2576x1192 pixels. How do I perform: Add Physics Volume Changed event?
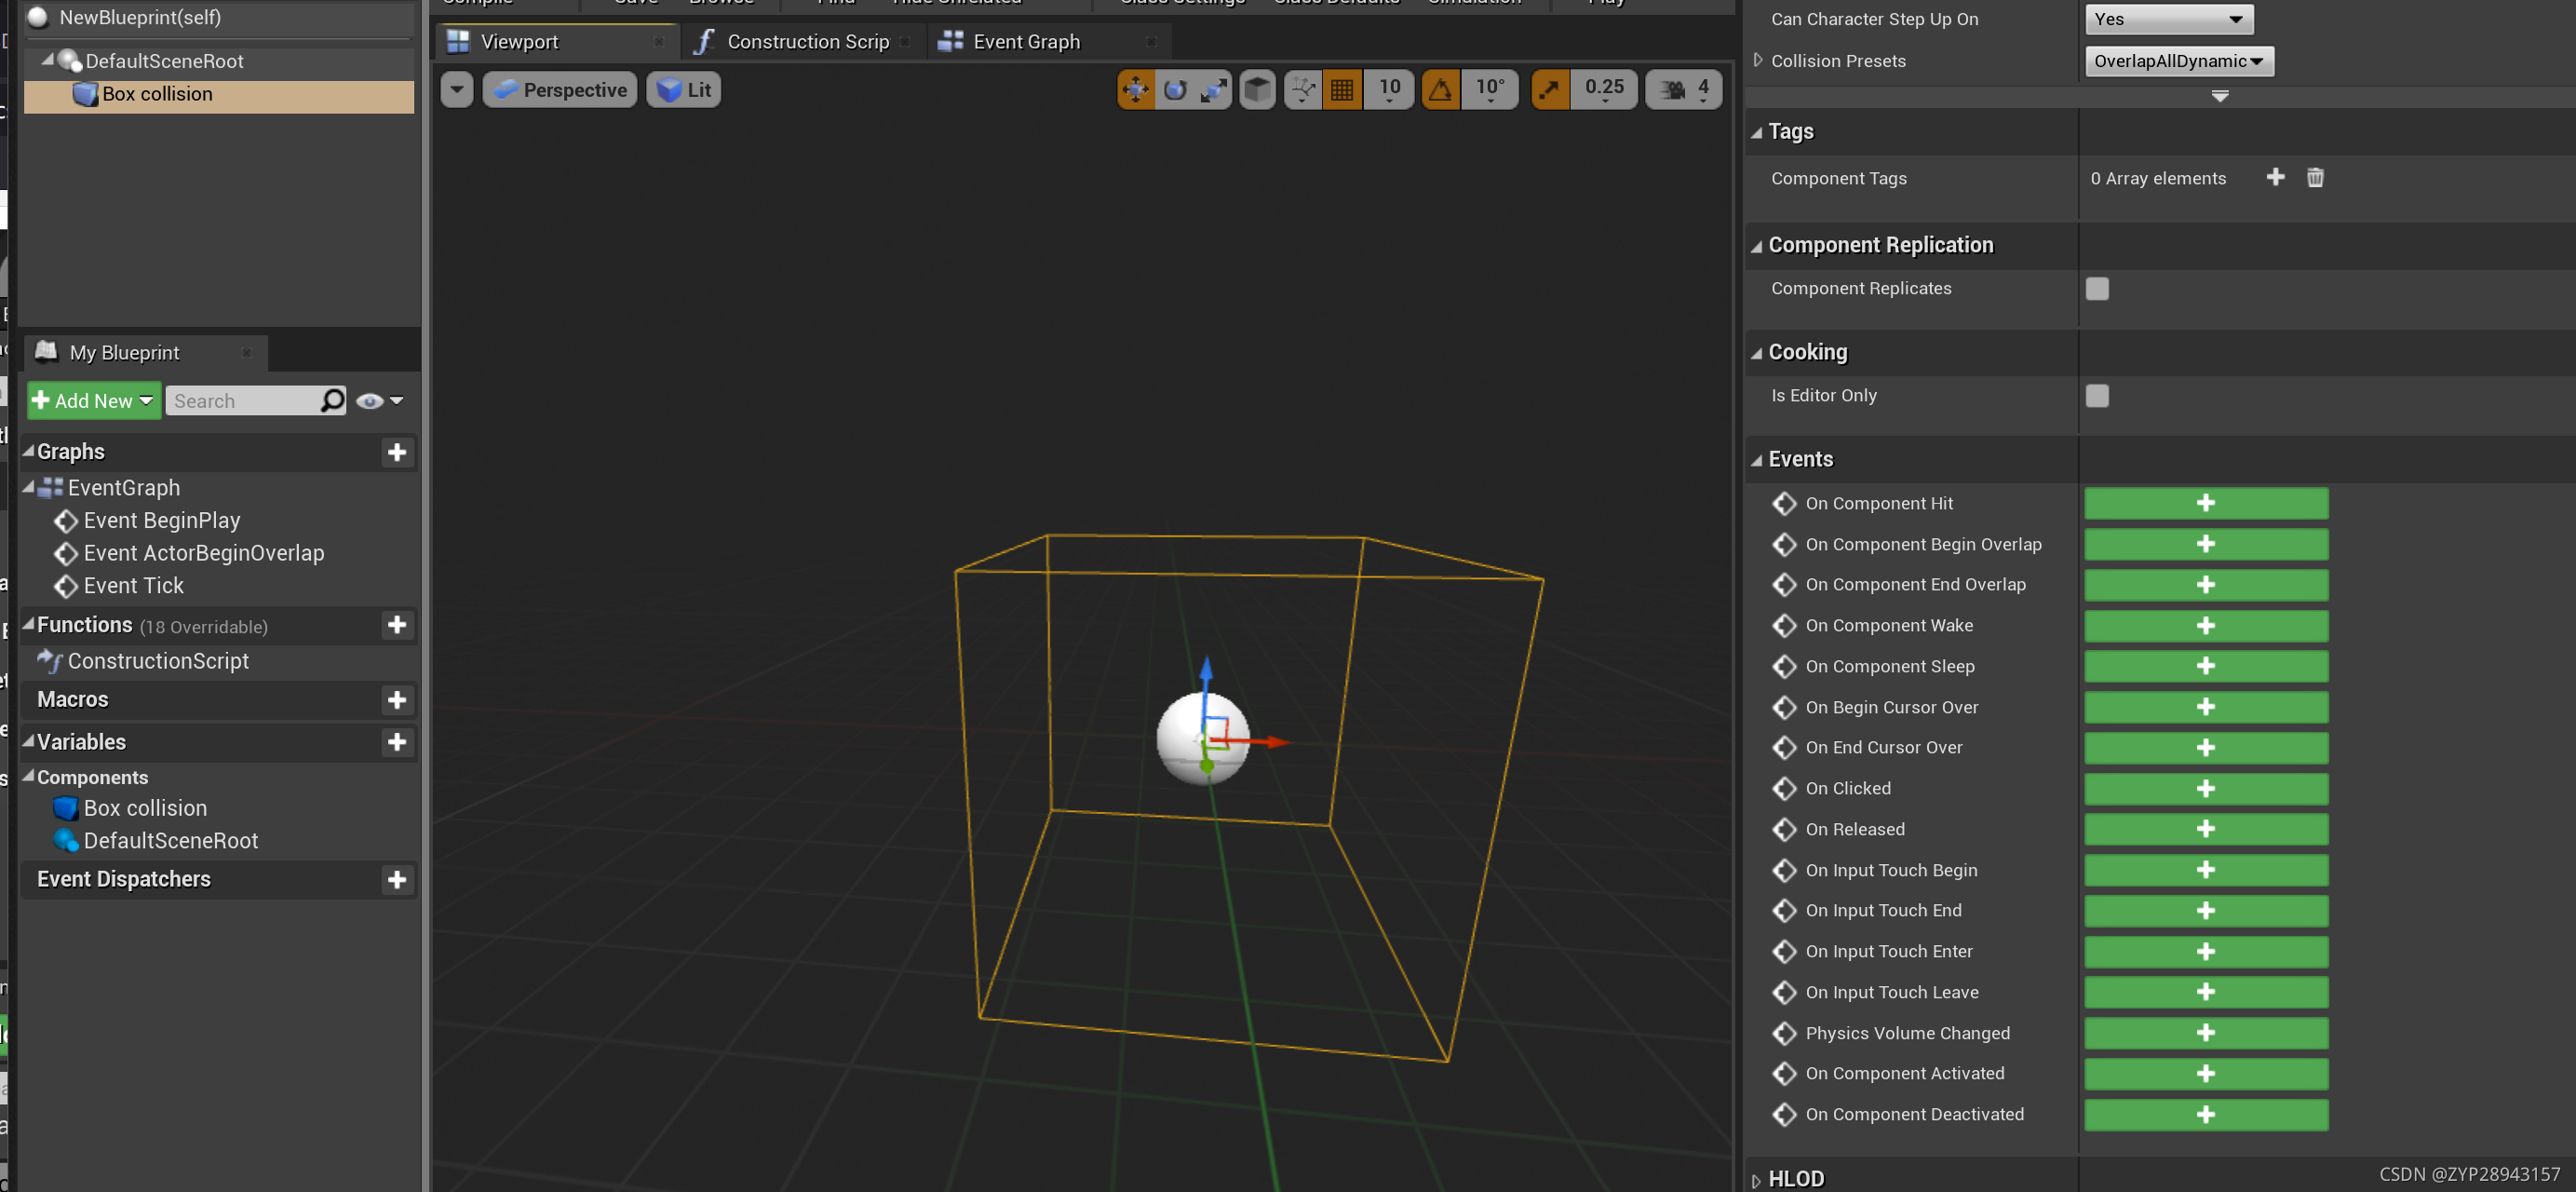click(x=2206, y=1033)
